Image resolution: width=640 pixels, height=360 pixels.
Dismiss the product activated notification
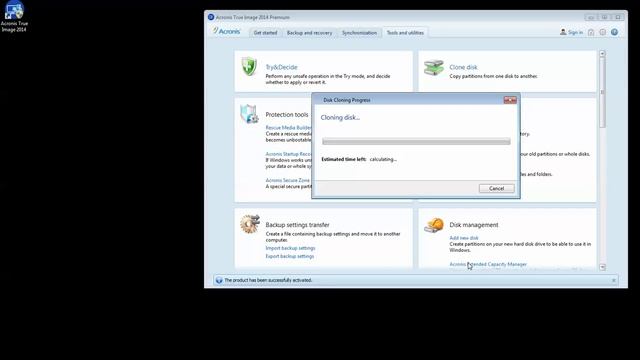click(x=613, y=280)
